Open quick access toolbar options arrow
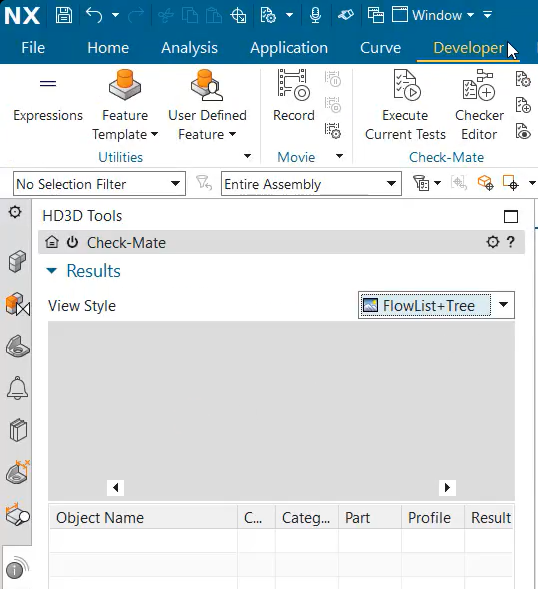538x589 pixels. [x=487, y=15]
